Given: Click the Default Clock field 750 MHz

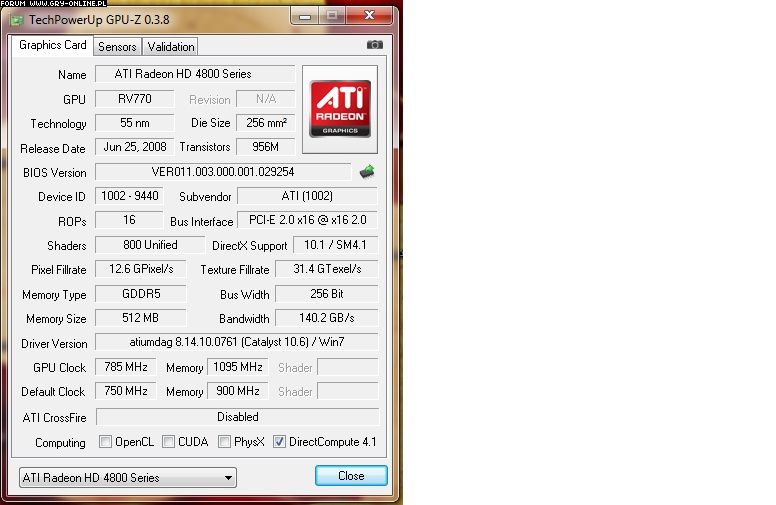Looking at the screenshot, I should click(126, 391).
